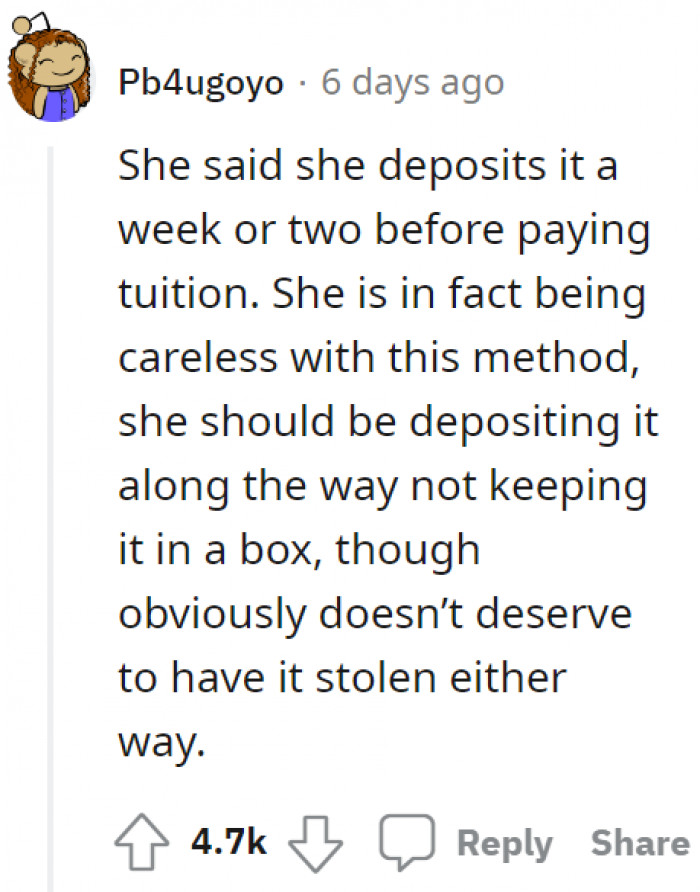This screenshot has width=700, height=892.
Task: Click the vertical thread bar on the left
Action: pyautogui.click(x=51, y=450)
